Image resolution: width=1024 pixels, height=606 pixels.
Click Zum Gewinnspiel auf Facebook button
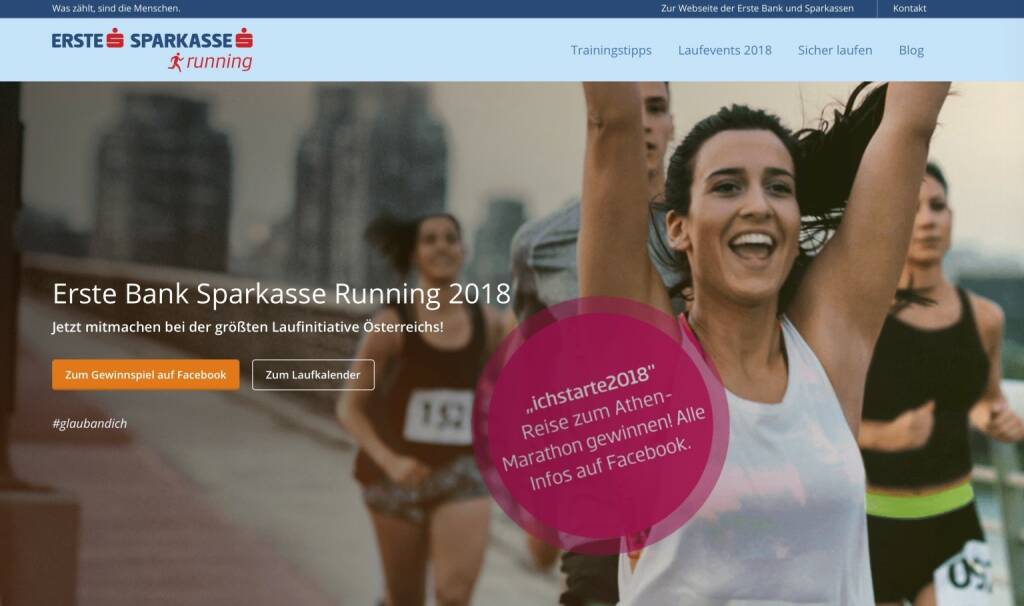click(146, 375)
